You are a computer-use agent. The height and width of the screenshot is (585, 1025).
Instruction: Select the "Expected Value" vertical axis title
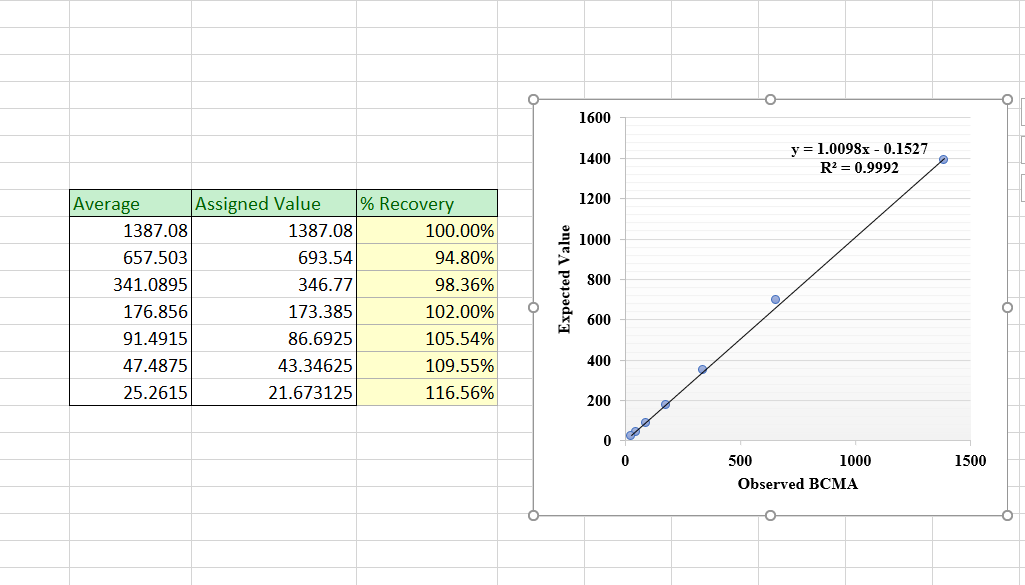pos(565,280)
